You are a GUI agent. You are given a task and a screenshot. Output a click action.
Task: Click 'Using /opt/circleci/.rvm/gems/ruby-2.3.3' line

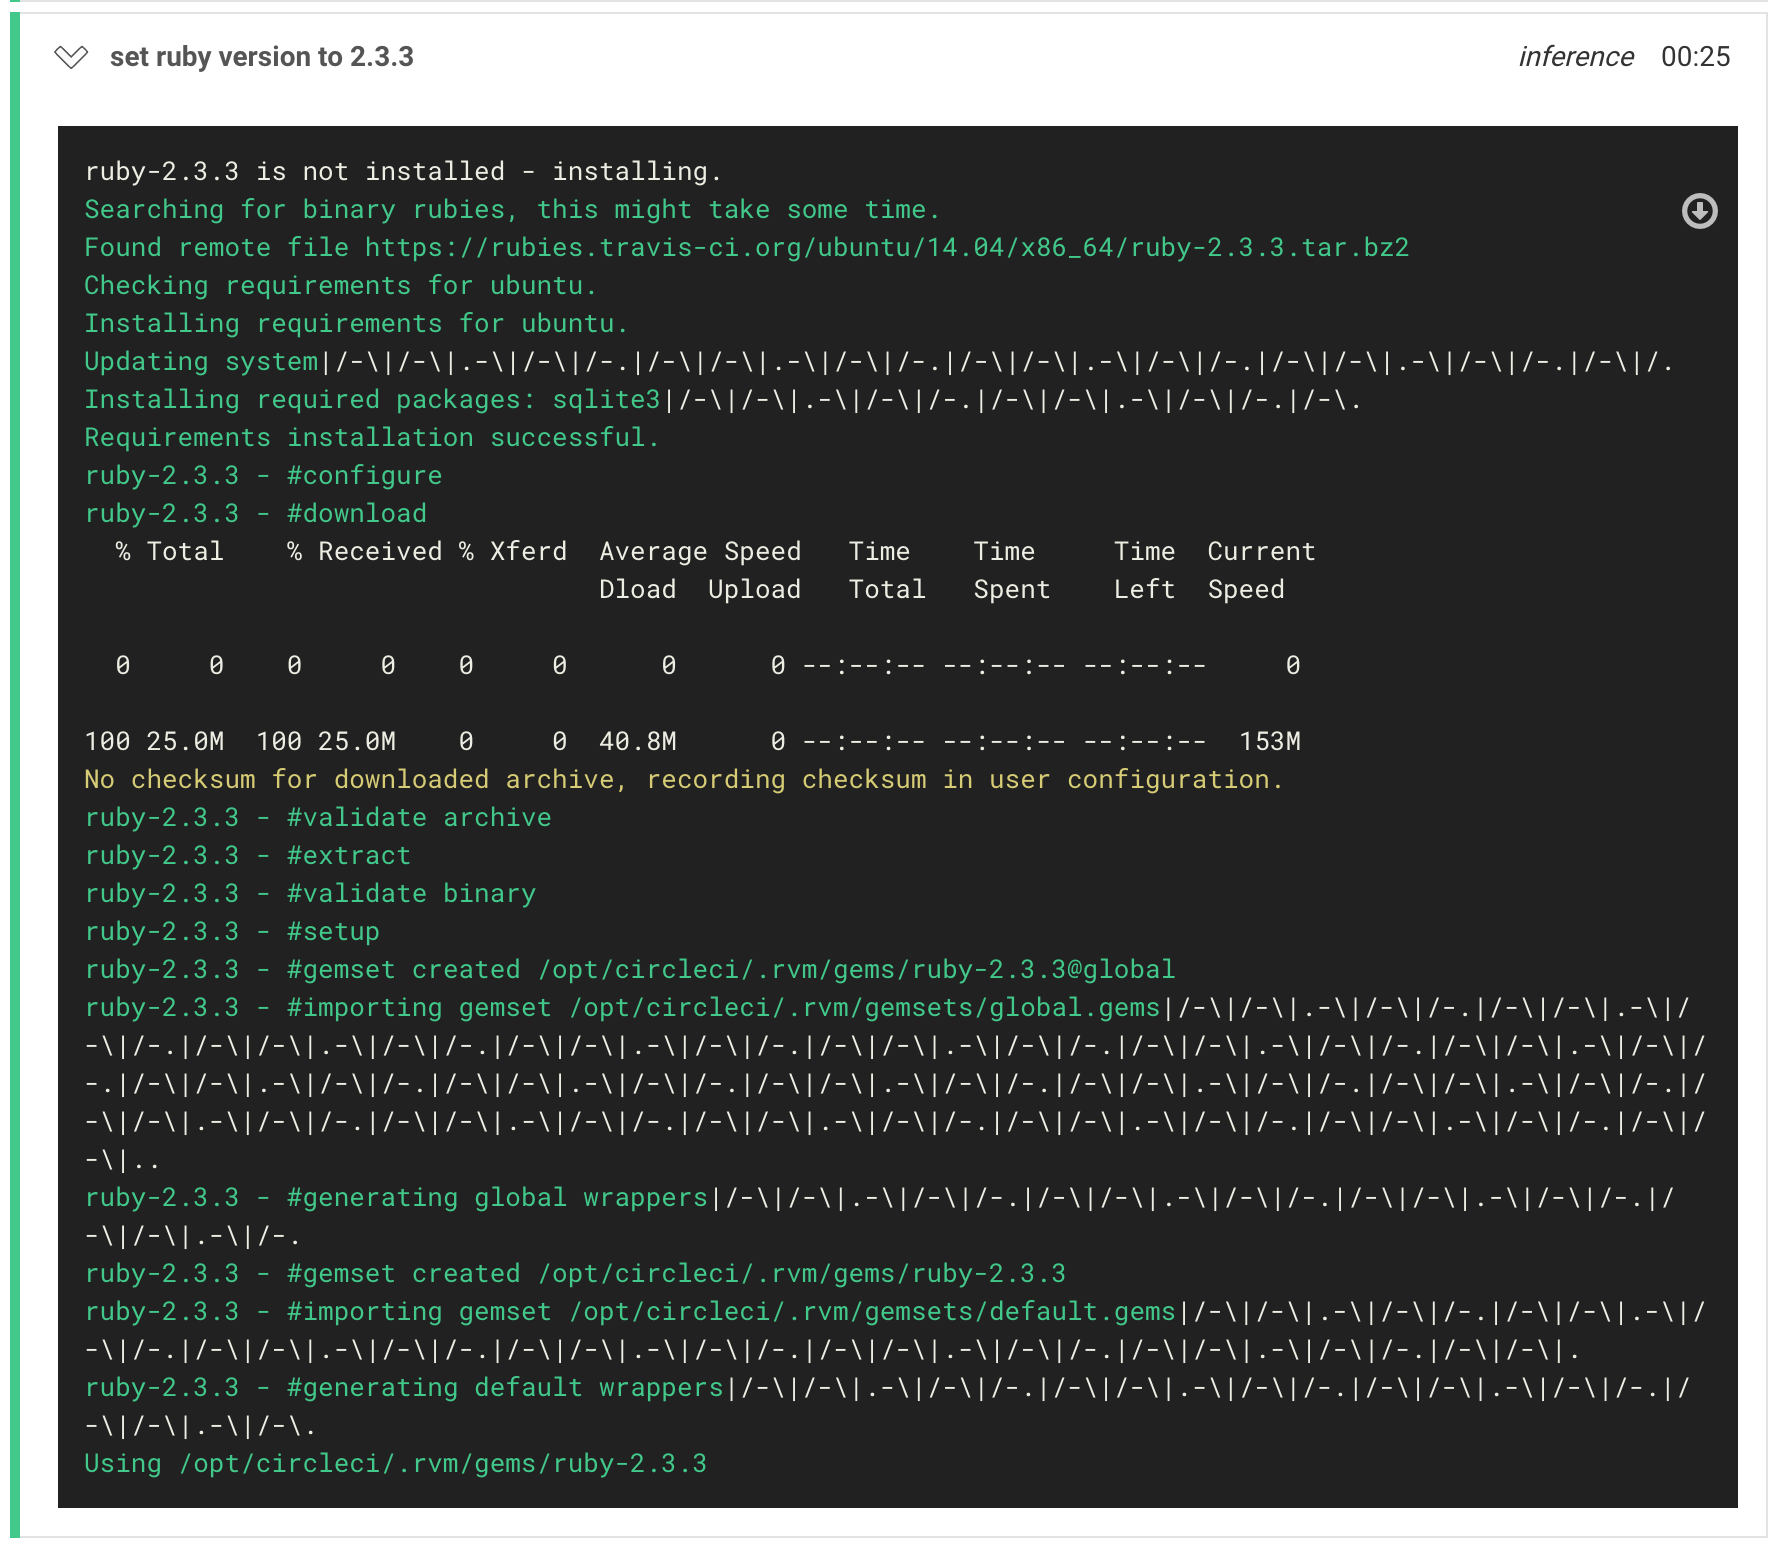[395, 1463]
